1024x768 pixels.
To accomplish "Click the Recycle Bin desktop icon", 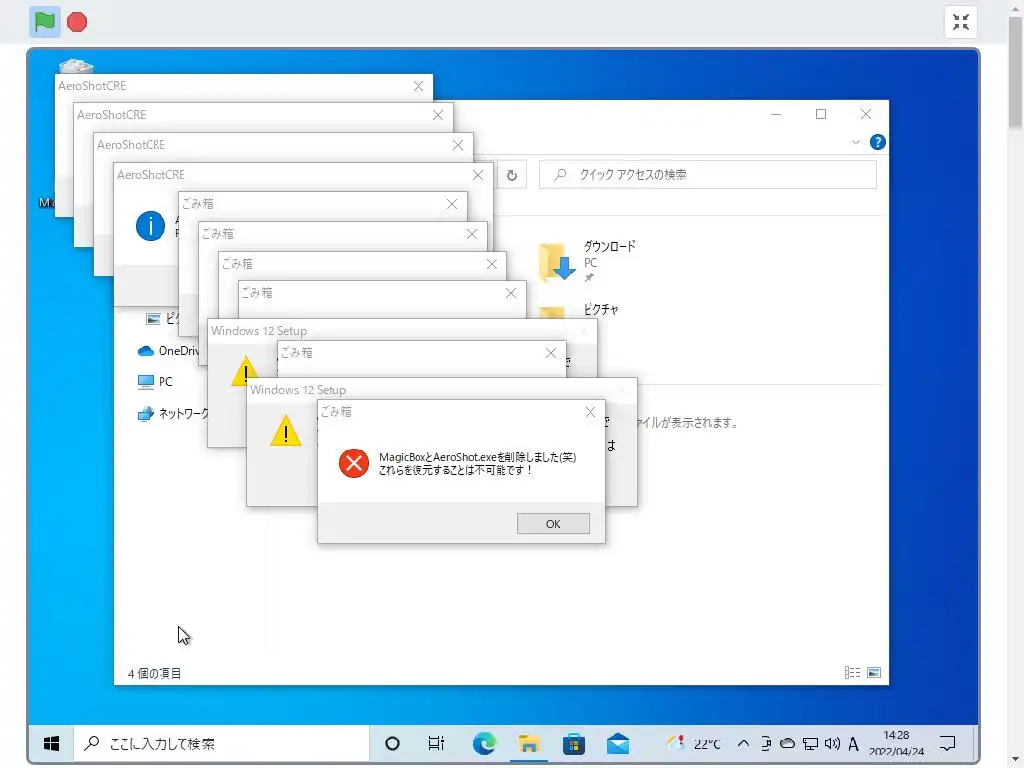I will 76,65.
